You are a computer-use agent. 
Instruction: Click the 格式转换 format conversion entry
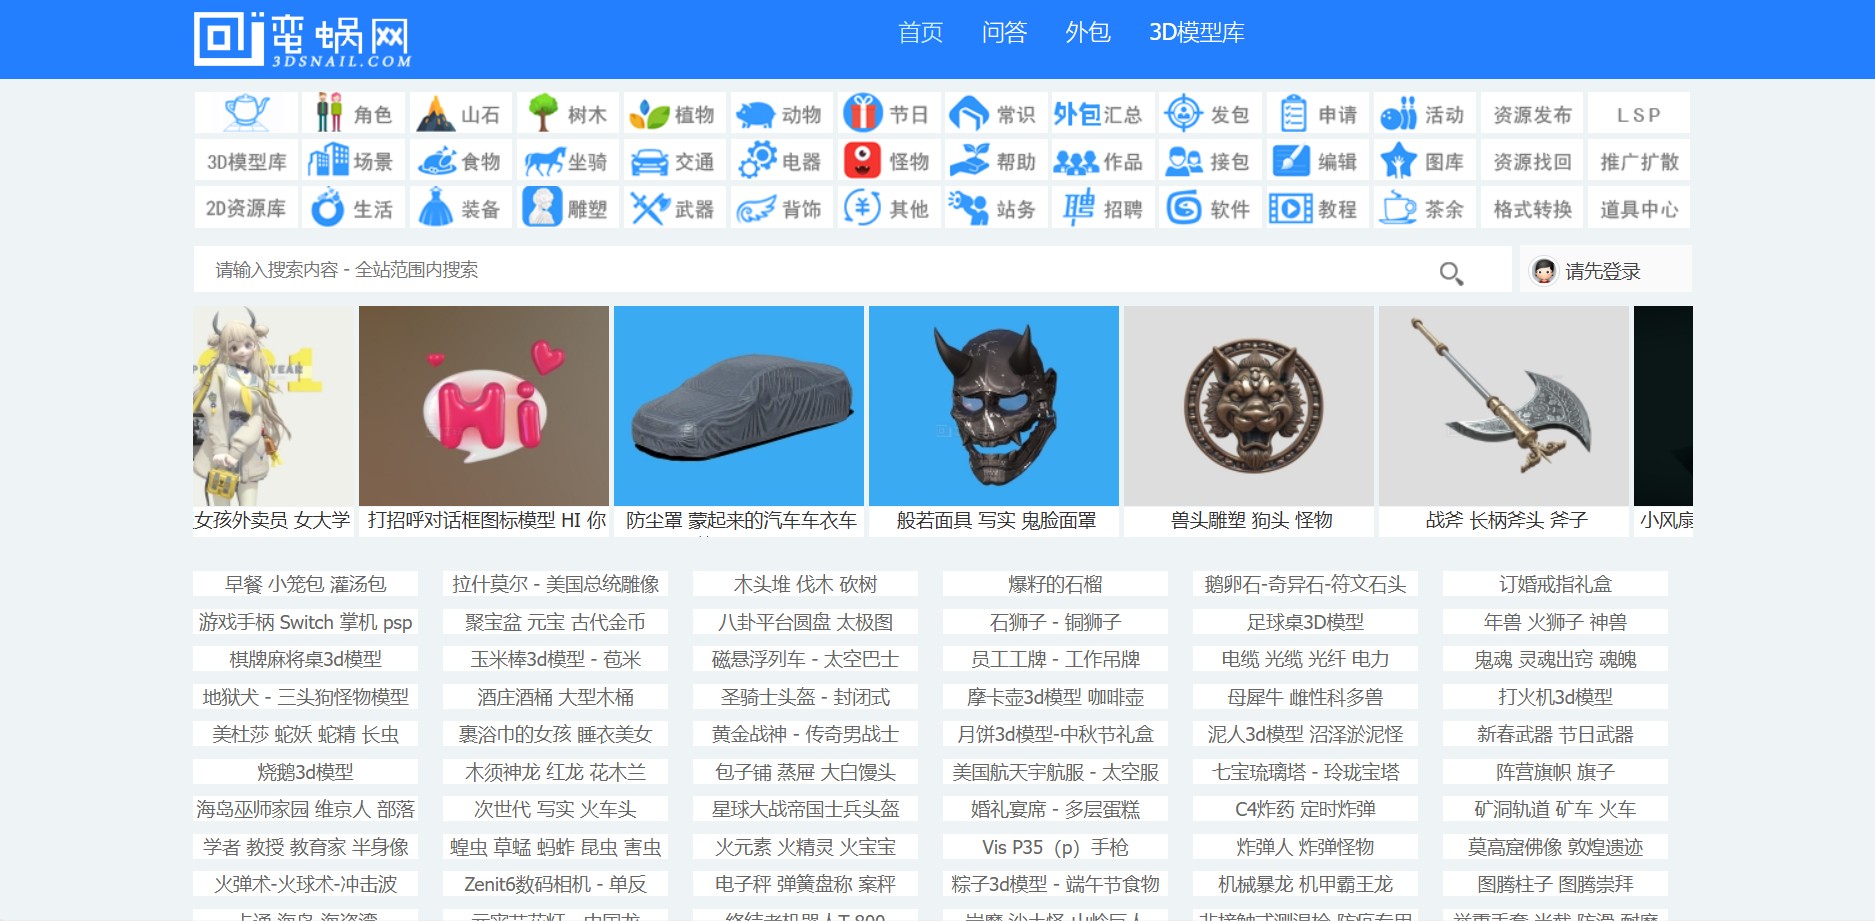(1531, 208)
